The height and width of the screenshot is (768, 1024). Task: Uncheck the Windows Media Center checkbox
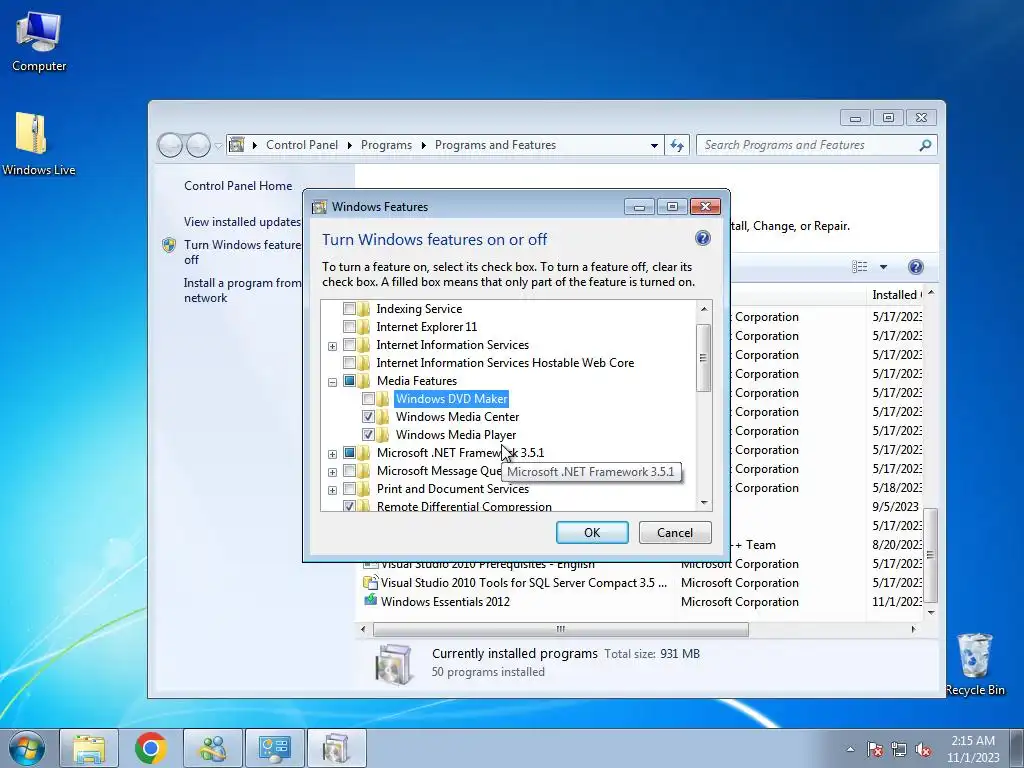tap(368, 417)
